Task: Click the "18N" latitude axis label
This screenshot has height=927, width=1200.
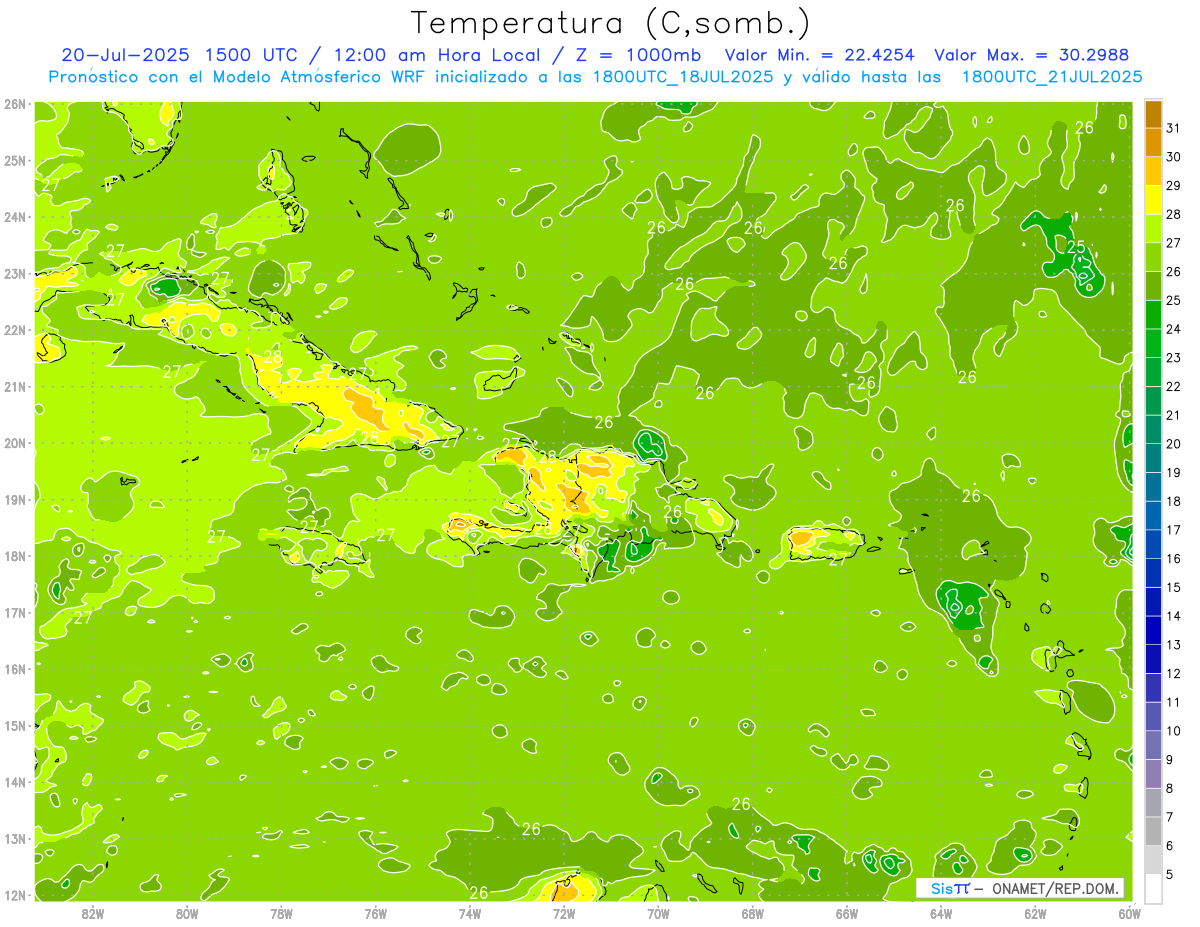Action: (15, 556)
